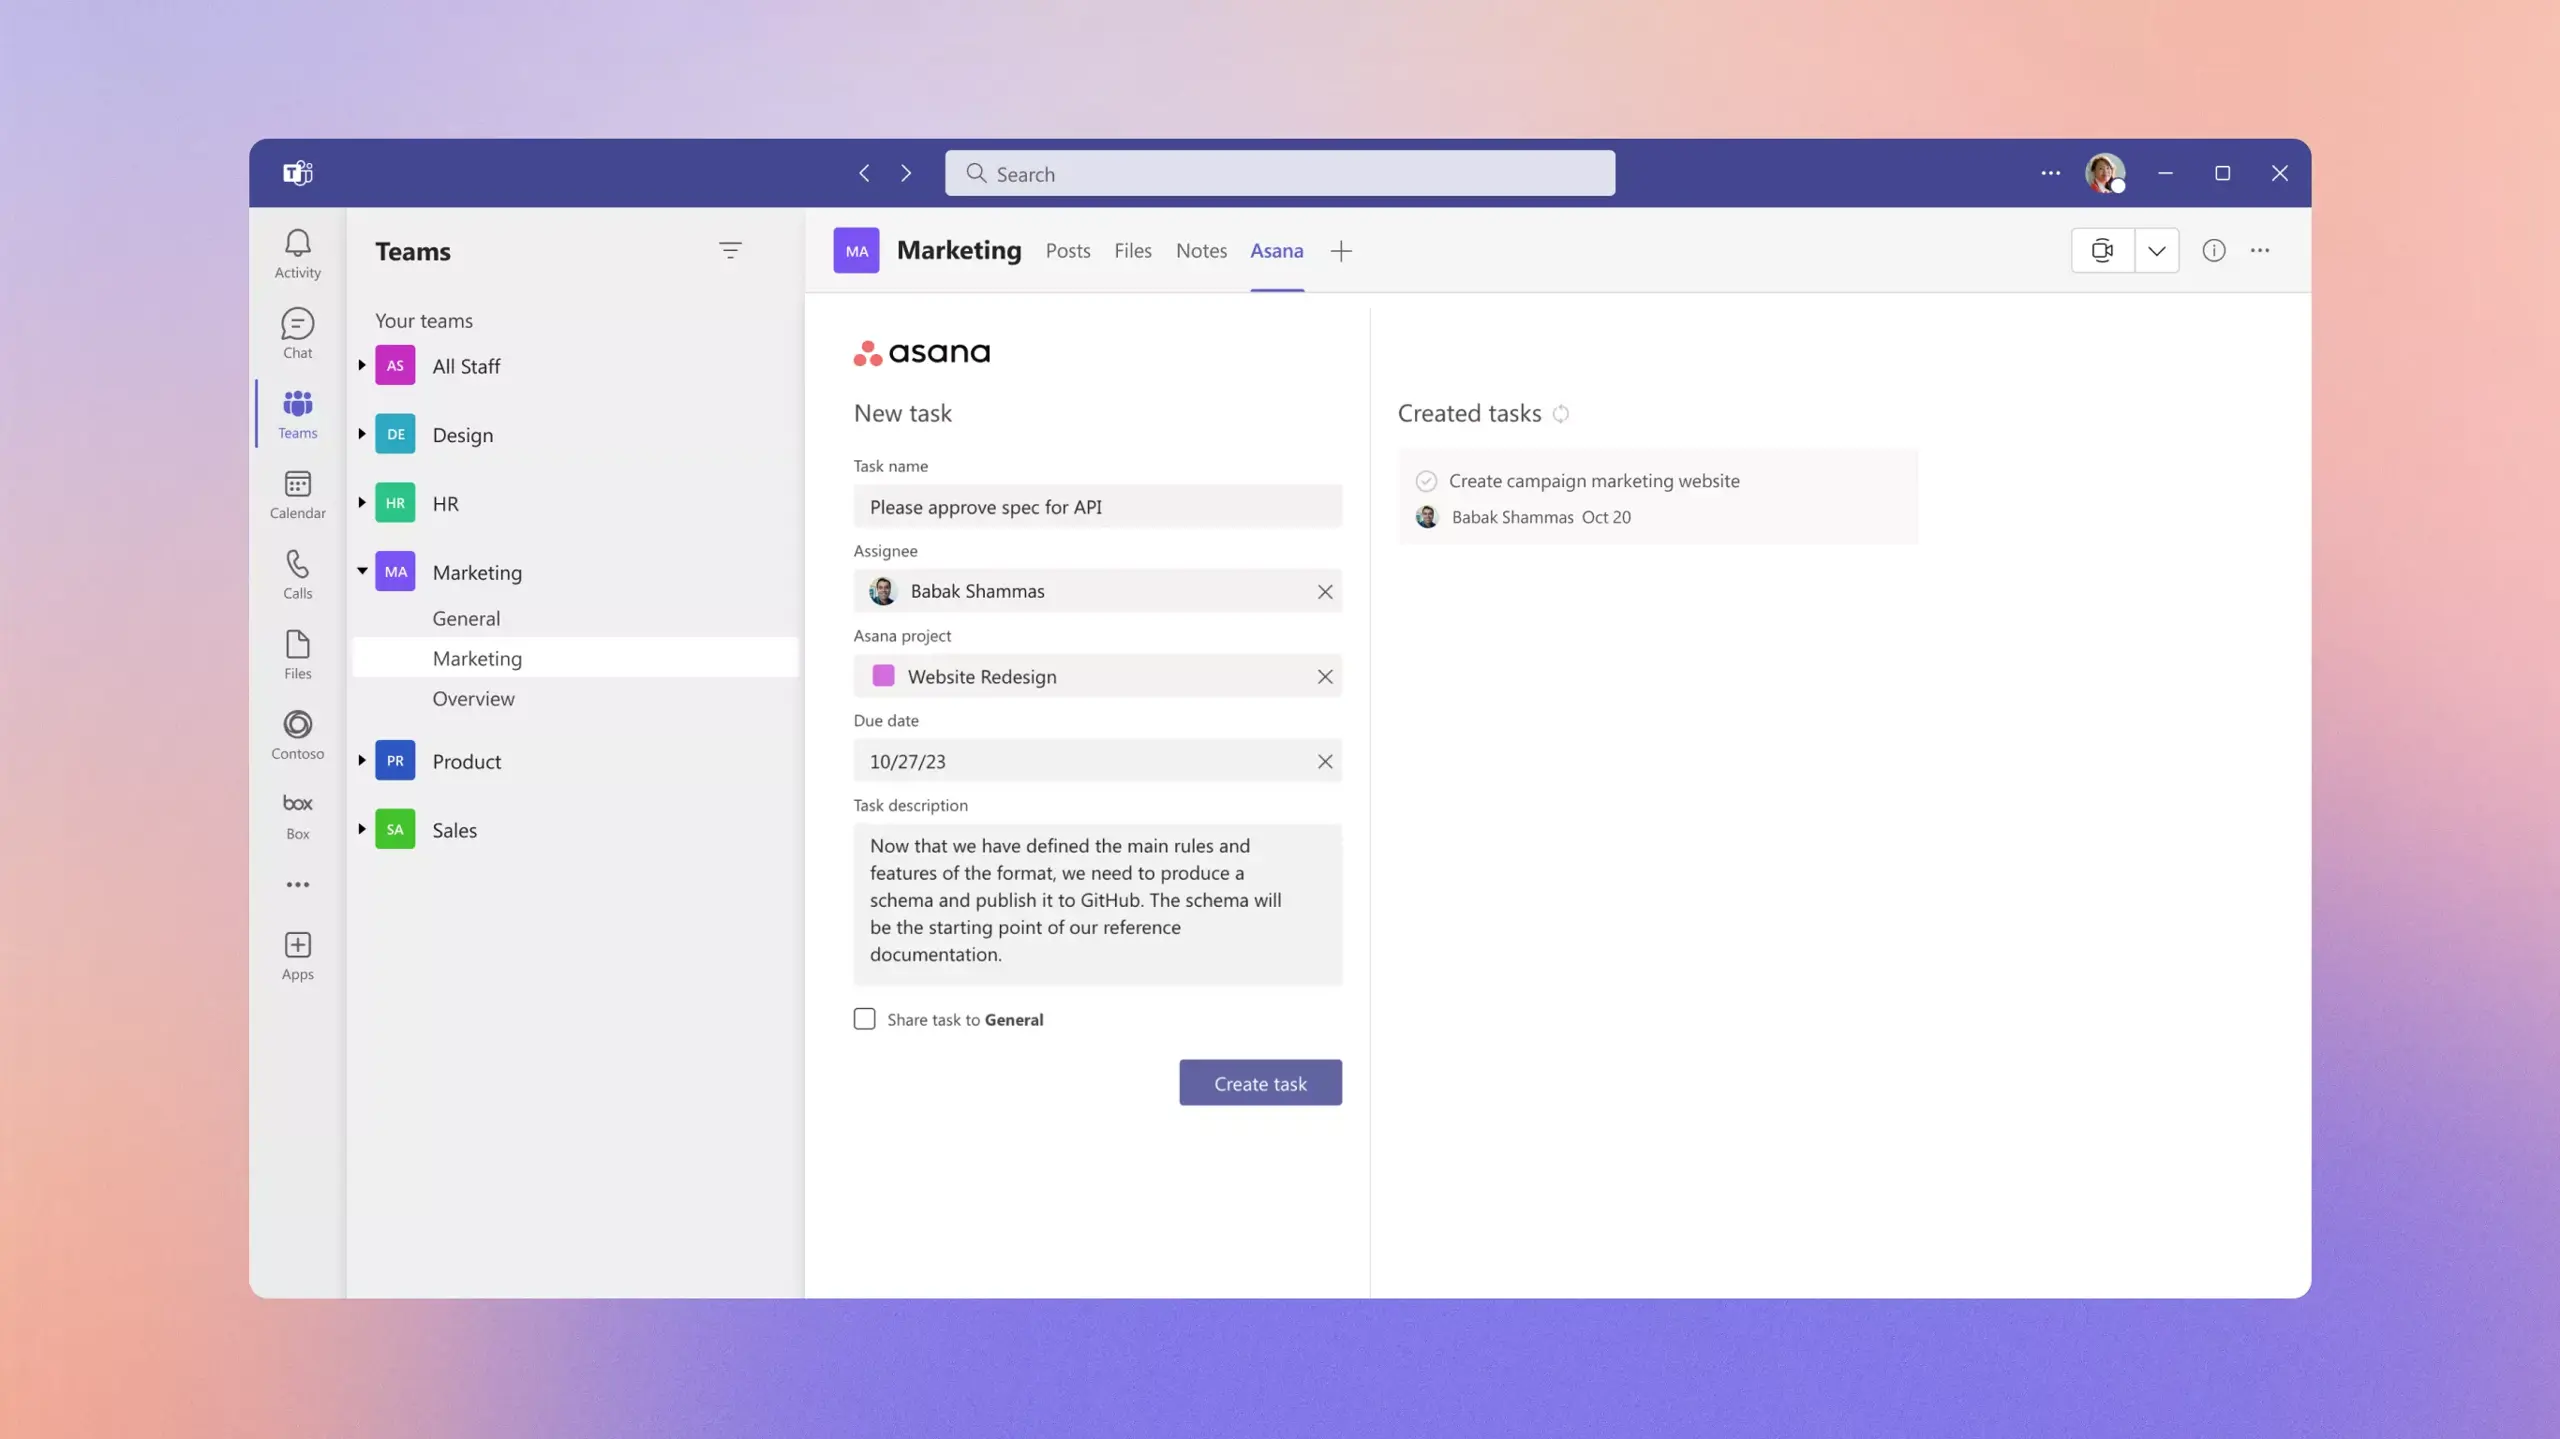
Task: Click the Asana logo icon
Action: coord(867,352)
